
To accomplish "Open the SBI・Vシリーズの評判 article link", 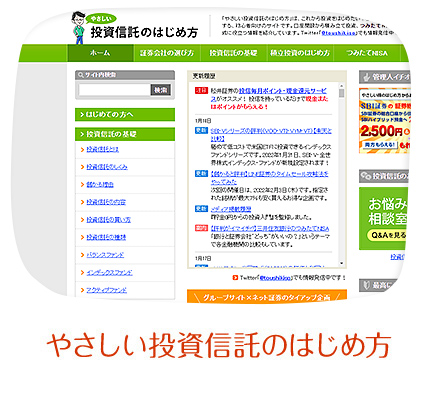I will [x=271, y=135].
